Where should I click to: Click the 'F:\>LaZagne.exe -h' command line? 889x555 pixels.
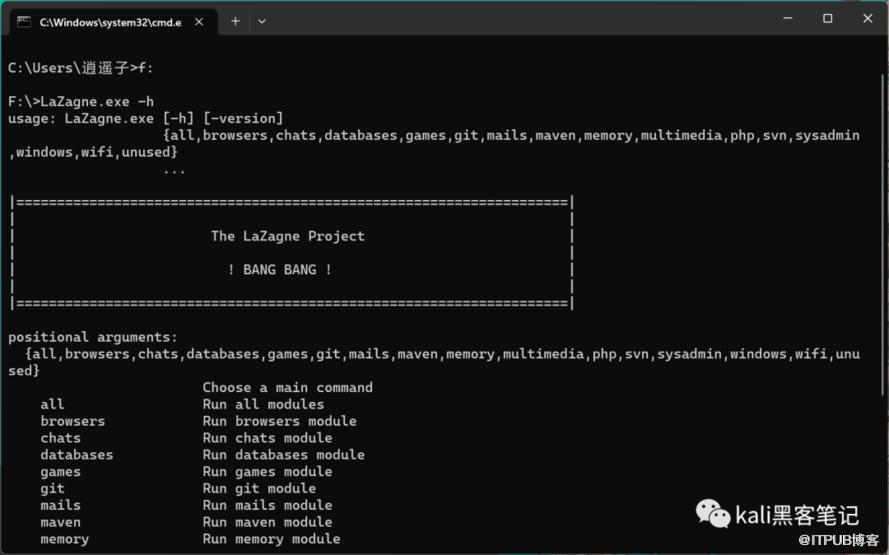(81, 101)
